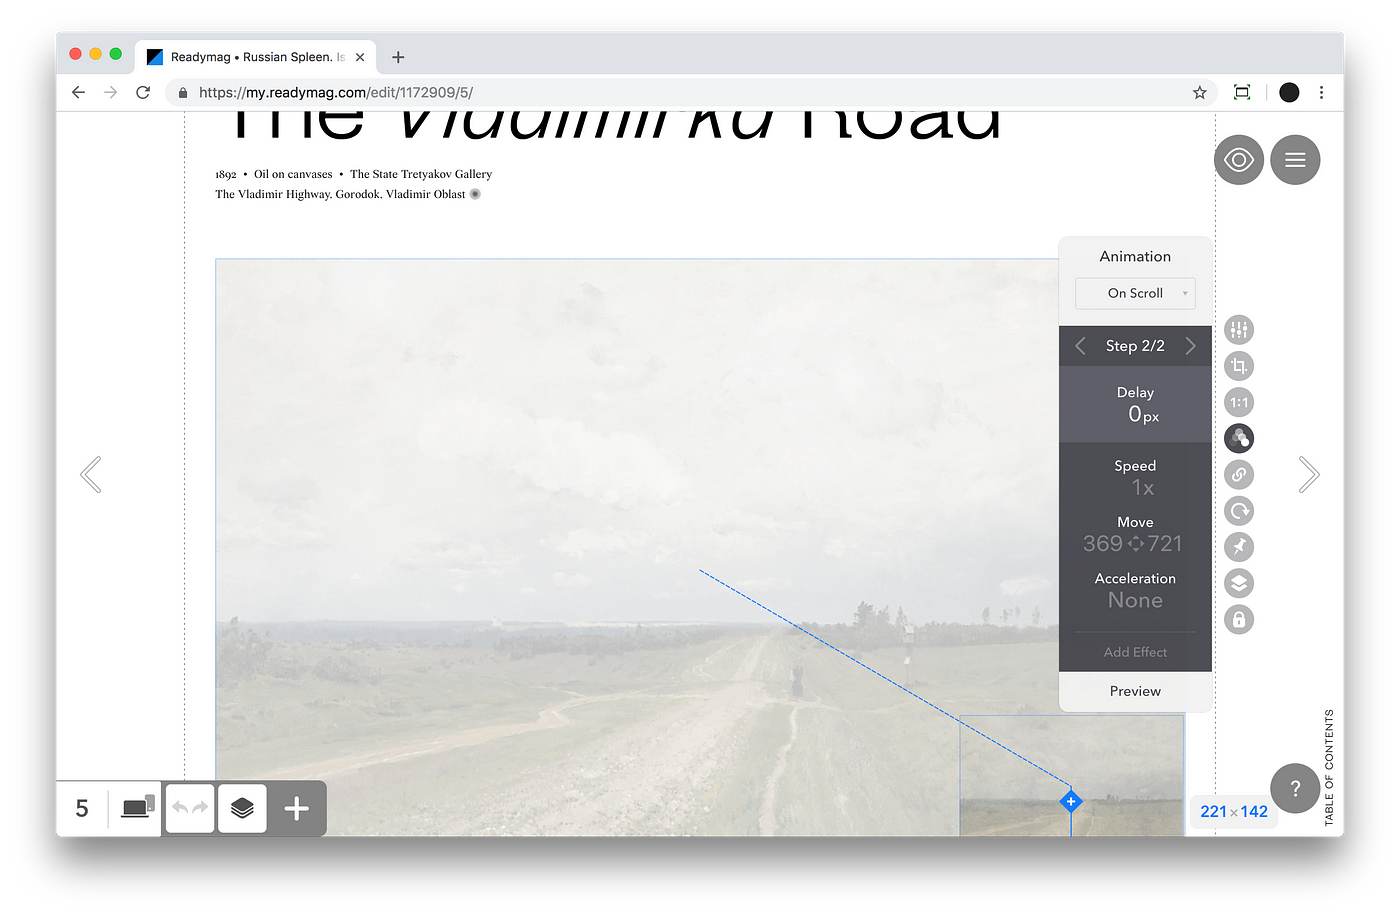Viewport: 1400px width, 917px height.
Task: Click the Animation panel title
Action: tap(1135, 257)
